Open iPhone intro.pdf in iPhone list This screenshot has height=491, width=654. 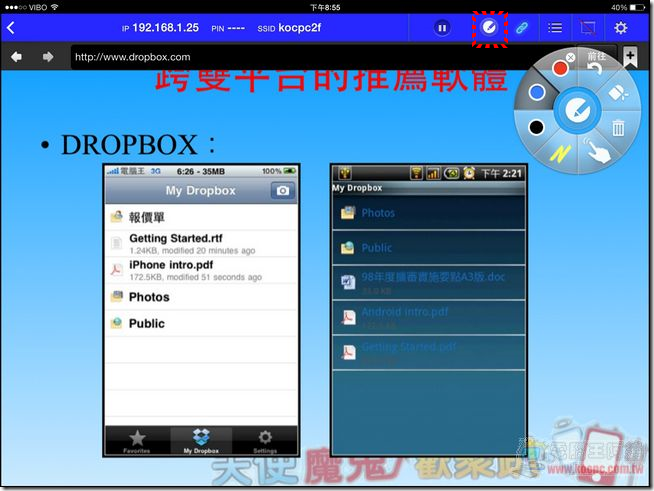tap(202, 270)
